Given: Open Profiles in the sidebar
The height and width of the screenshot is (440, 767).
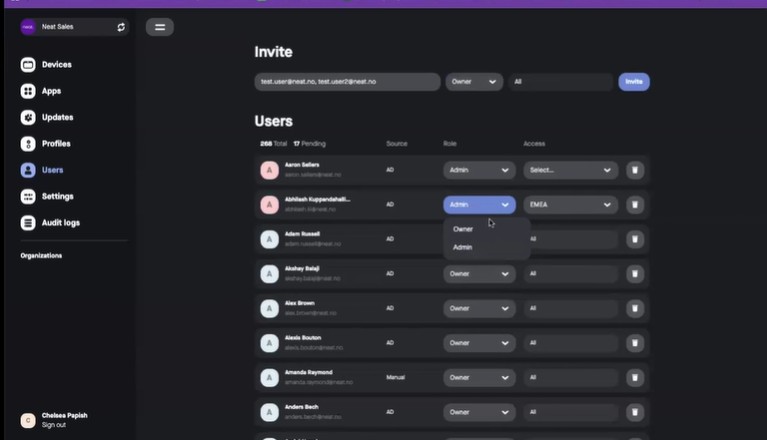Looking at the screenshot, I should click(x=45, y=144).
